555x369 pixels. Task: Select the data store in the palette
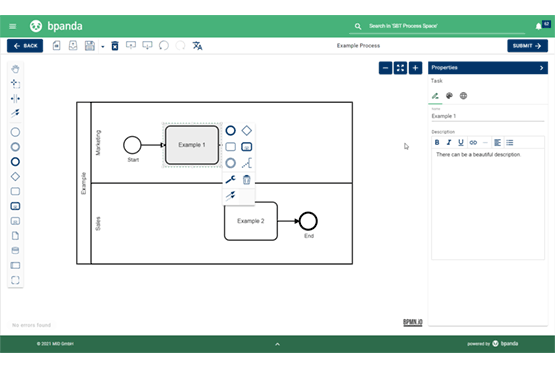tap(15, 250)
